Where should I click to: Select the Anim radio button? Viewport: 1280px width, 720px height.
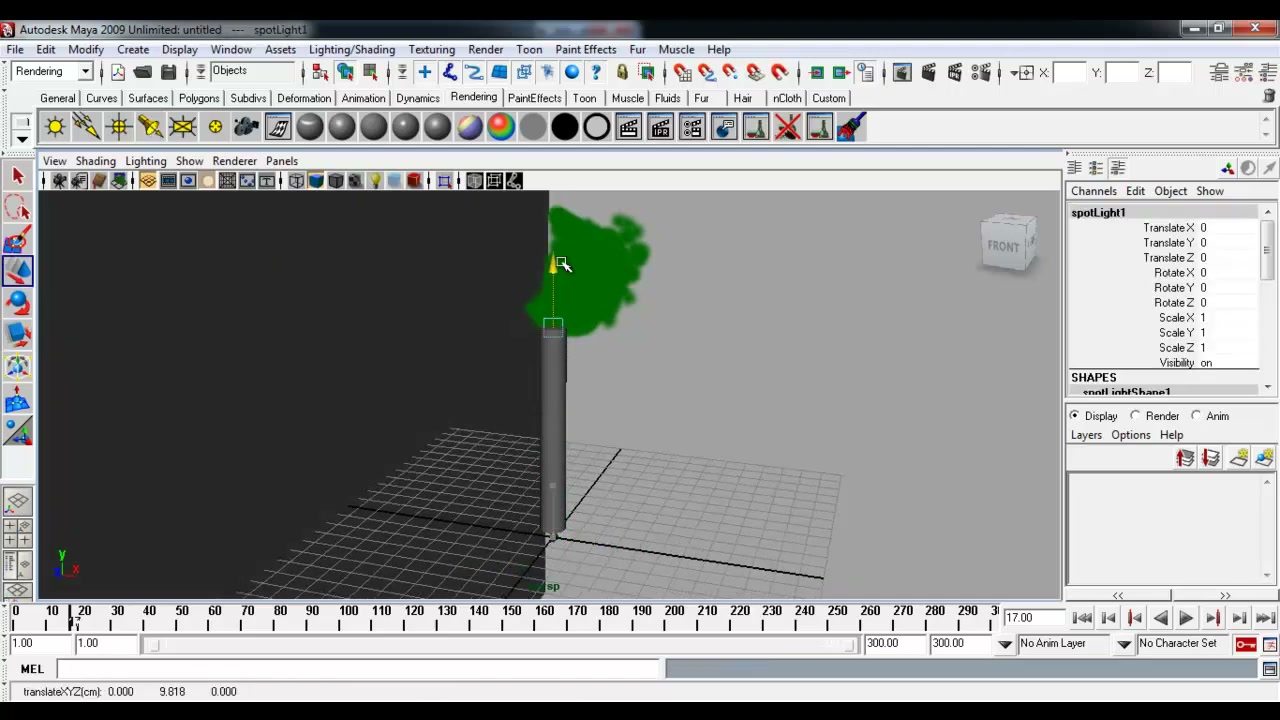(x=1196, y=416)
